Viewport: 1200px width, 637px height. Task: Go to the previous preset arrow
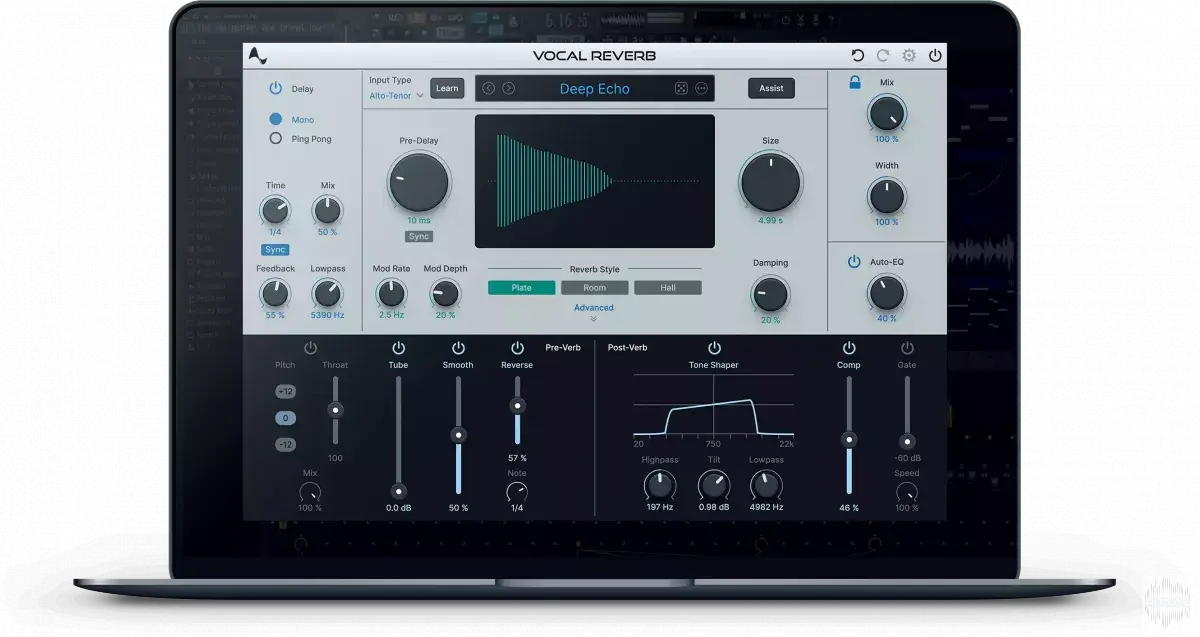pyautogui.click(x=489, y=88)
